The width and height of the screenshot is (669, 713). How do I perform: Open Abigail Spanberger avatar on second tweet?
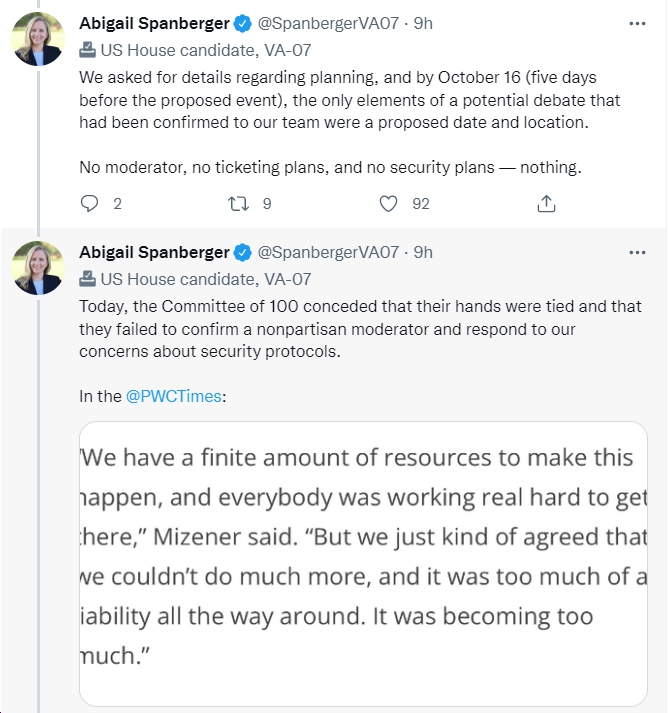point(38,268)
